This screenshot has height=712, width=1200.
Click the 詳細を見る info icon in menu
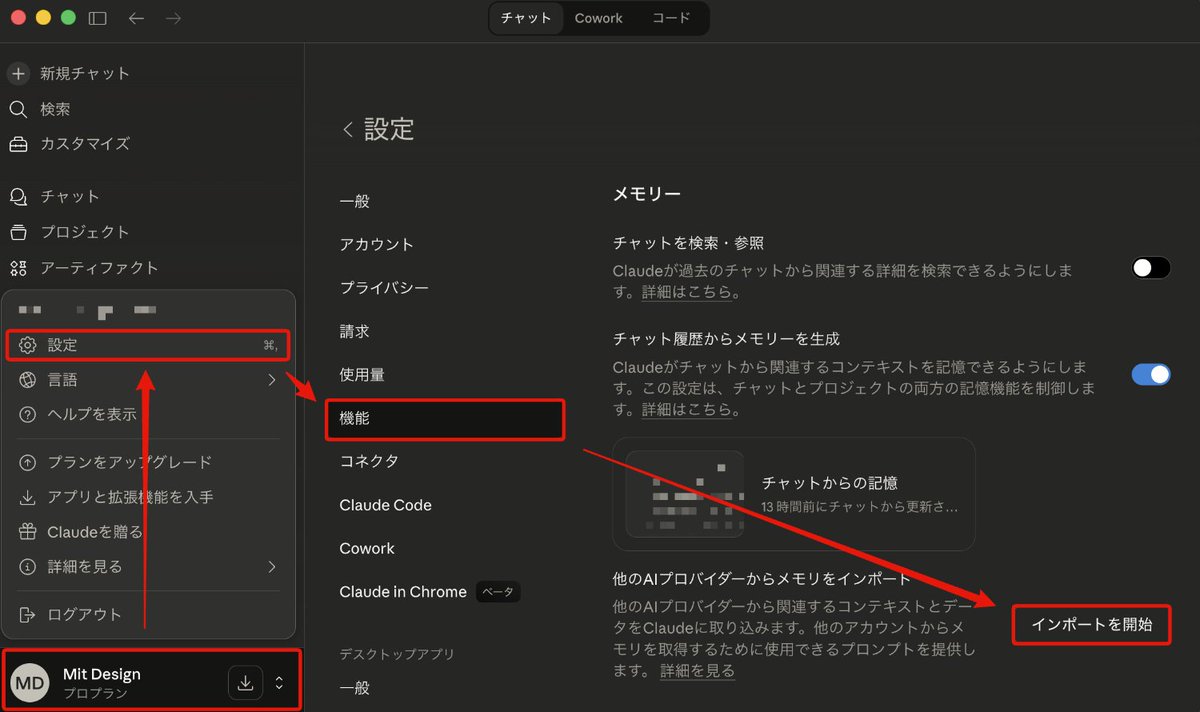tap(28, 567)
